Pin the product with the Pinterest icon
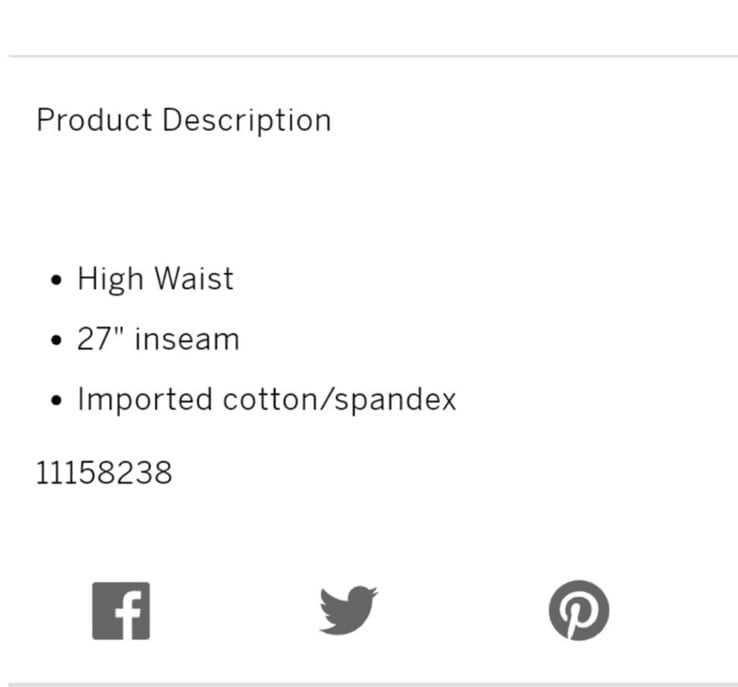Screen dimensions: 738x687 click(x=579, y=610)
